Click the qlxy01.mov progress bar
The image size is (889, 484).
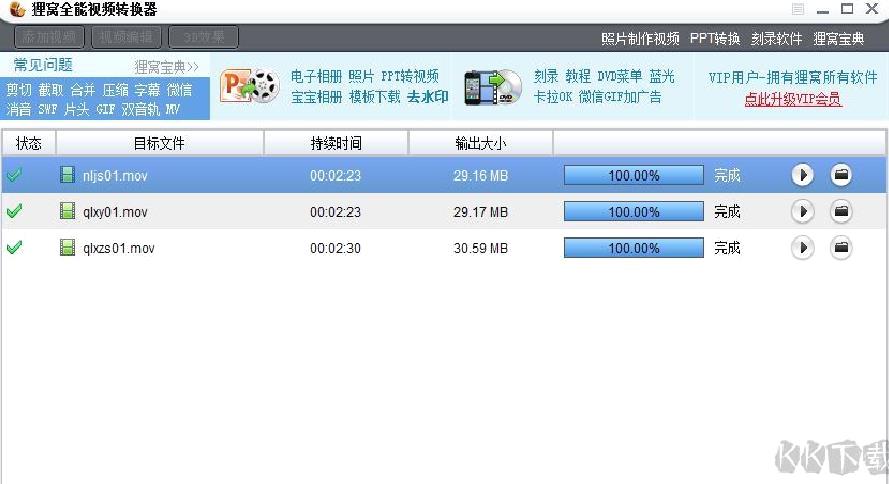pos(633,212)
